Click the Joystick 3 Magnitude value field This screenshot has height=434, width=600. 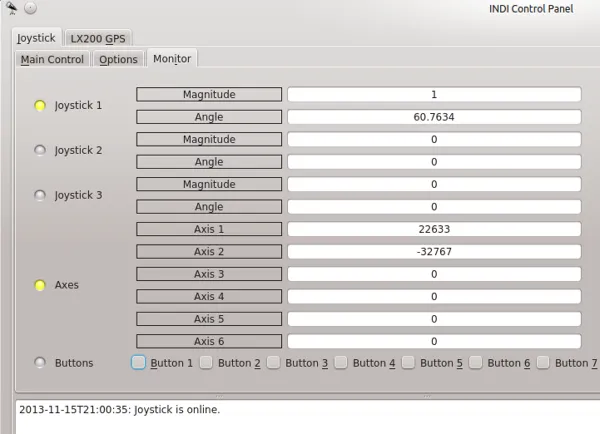tap(434, 184)
